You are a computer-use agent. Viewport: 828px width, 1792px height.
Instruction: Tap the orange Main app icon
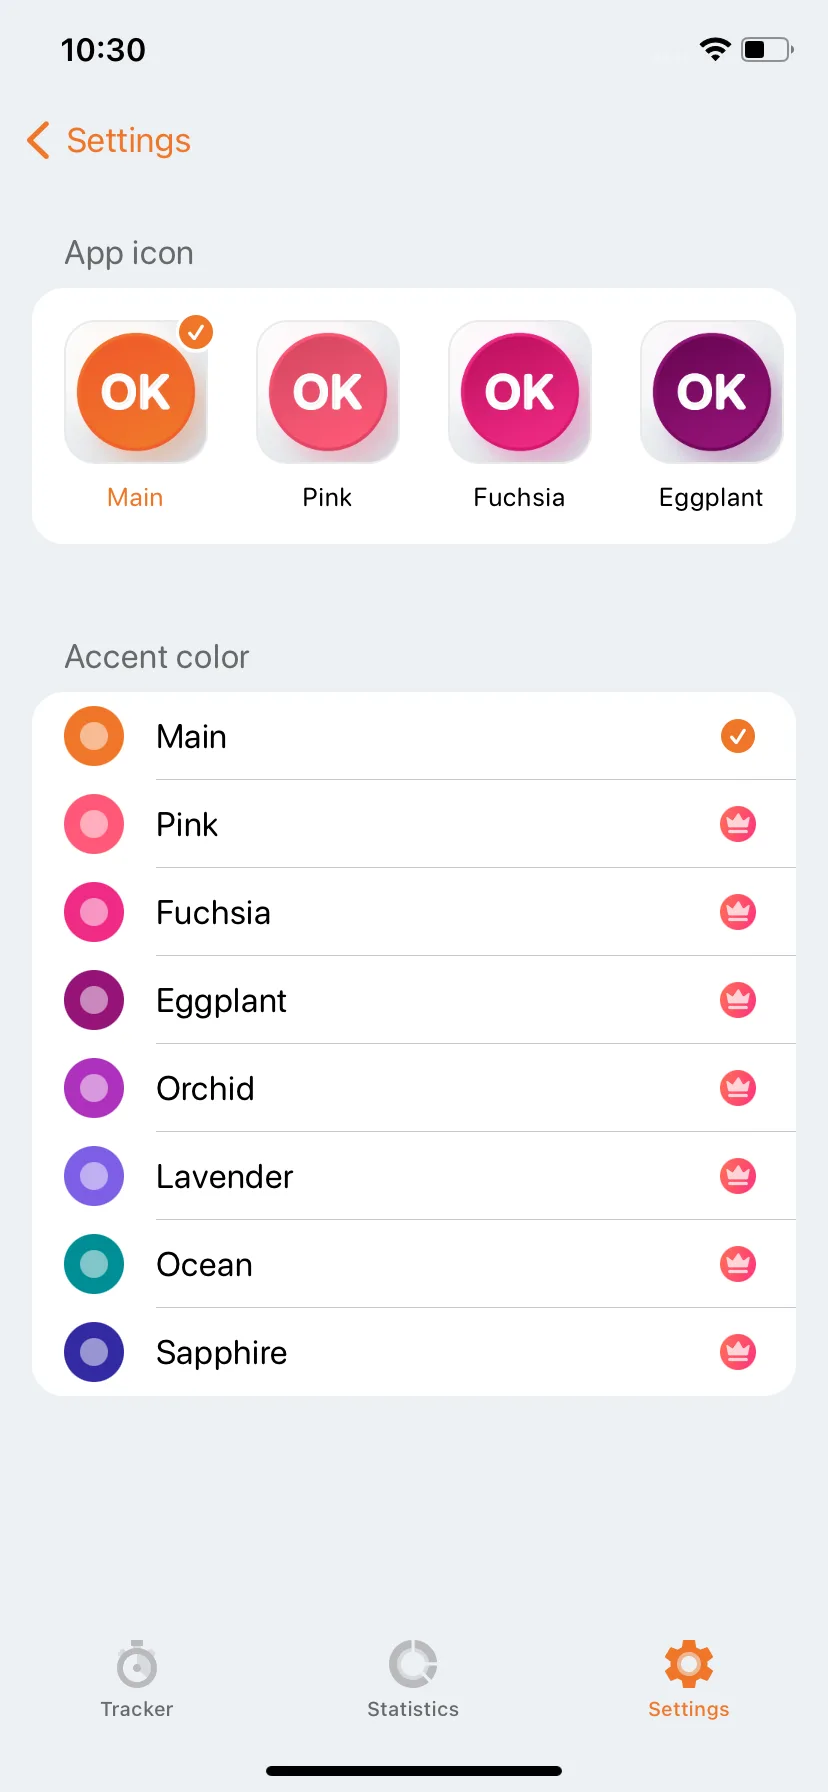point(136,392)
